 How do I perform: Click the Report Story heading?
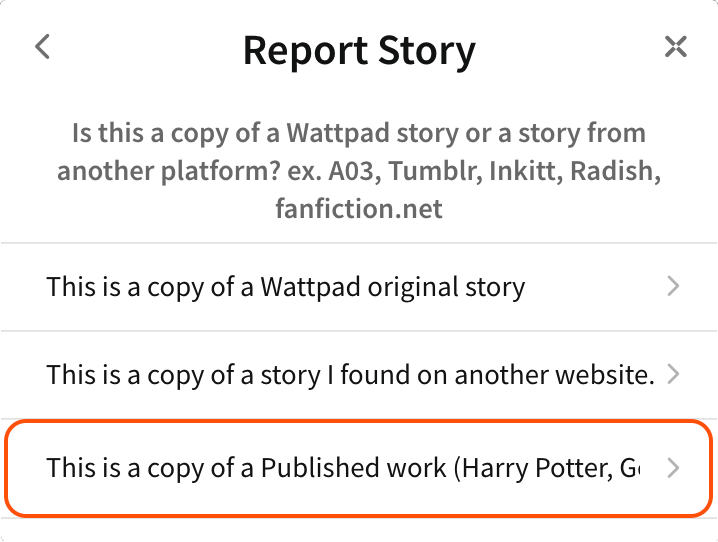tap(359, 49)
